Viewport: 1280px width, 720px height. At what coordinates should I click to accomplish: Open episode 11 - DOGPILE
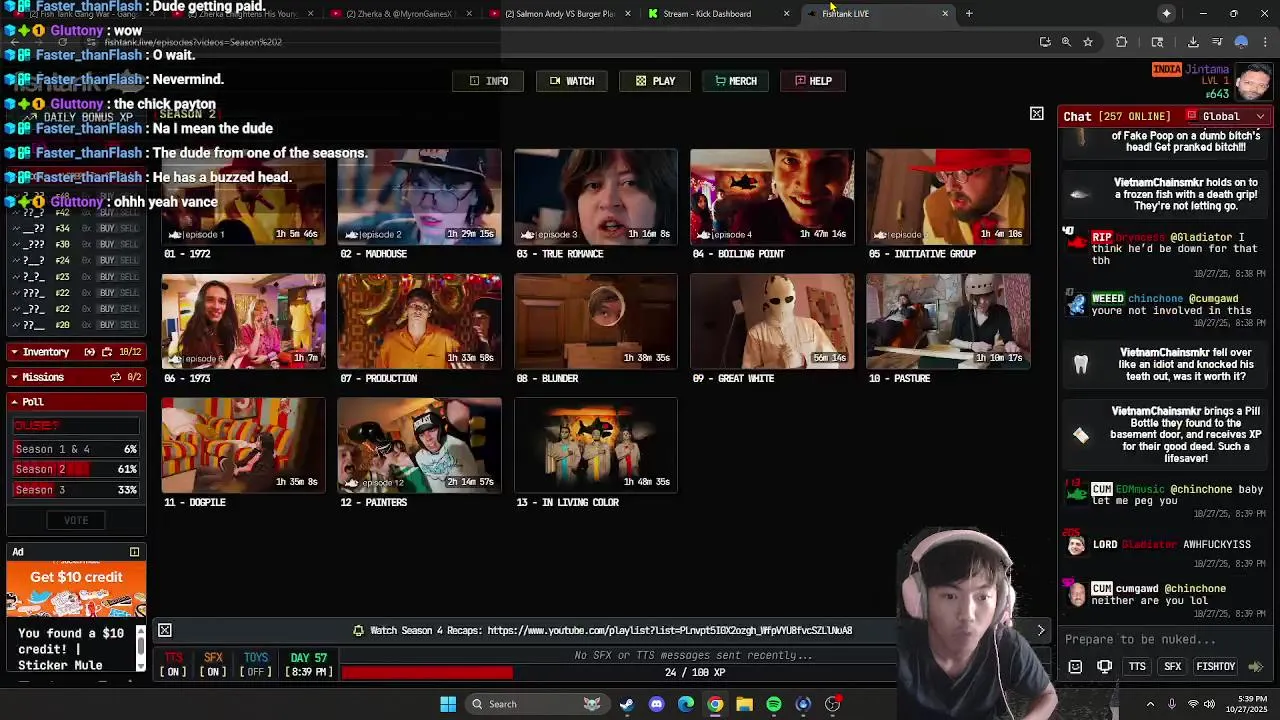pos(243,445)
